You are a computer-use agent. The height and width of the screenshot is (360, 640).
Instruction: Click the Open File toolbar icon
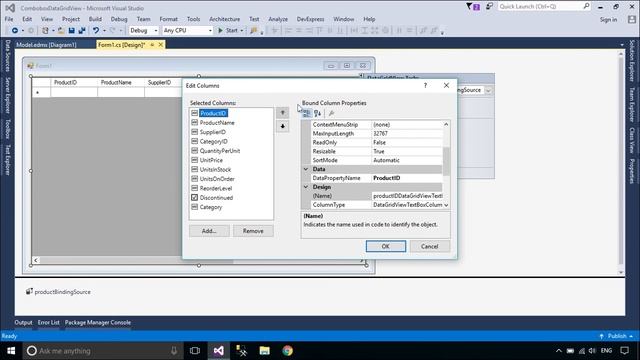point(61,31)
